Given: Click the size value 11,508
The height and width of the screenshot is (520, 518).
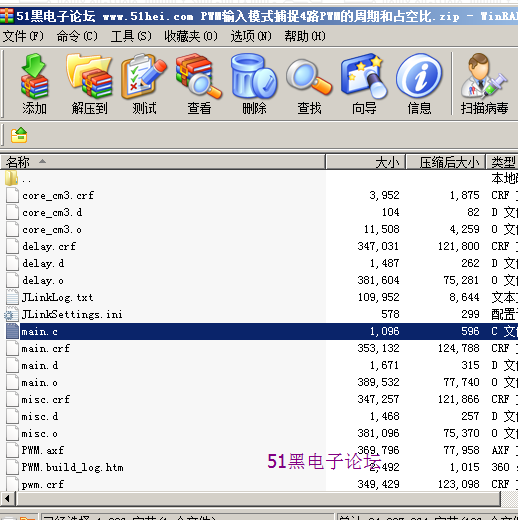Looking at the screenshot, I should pyautogui.click(x=382, y=229).
